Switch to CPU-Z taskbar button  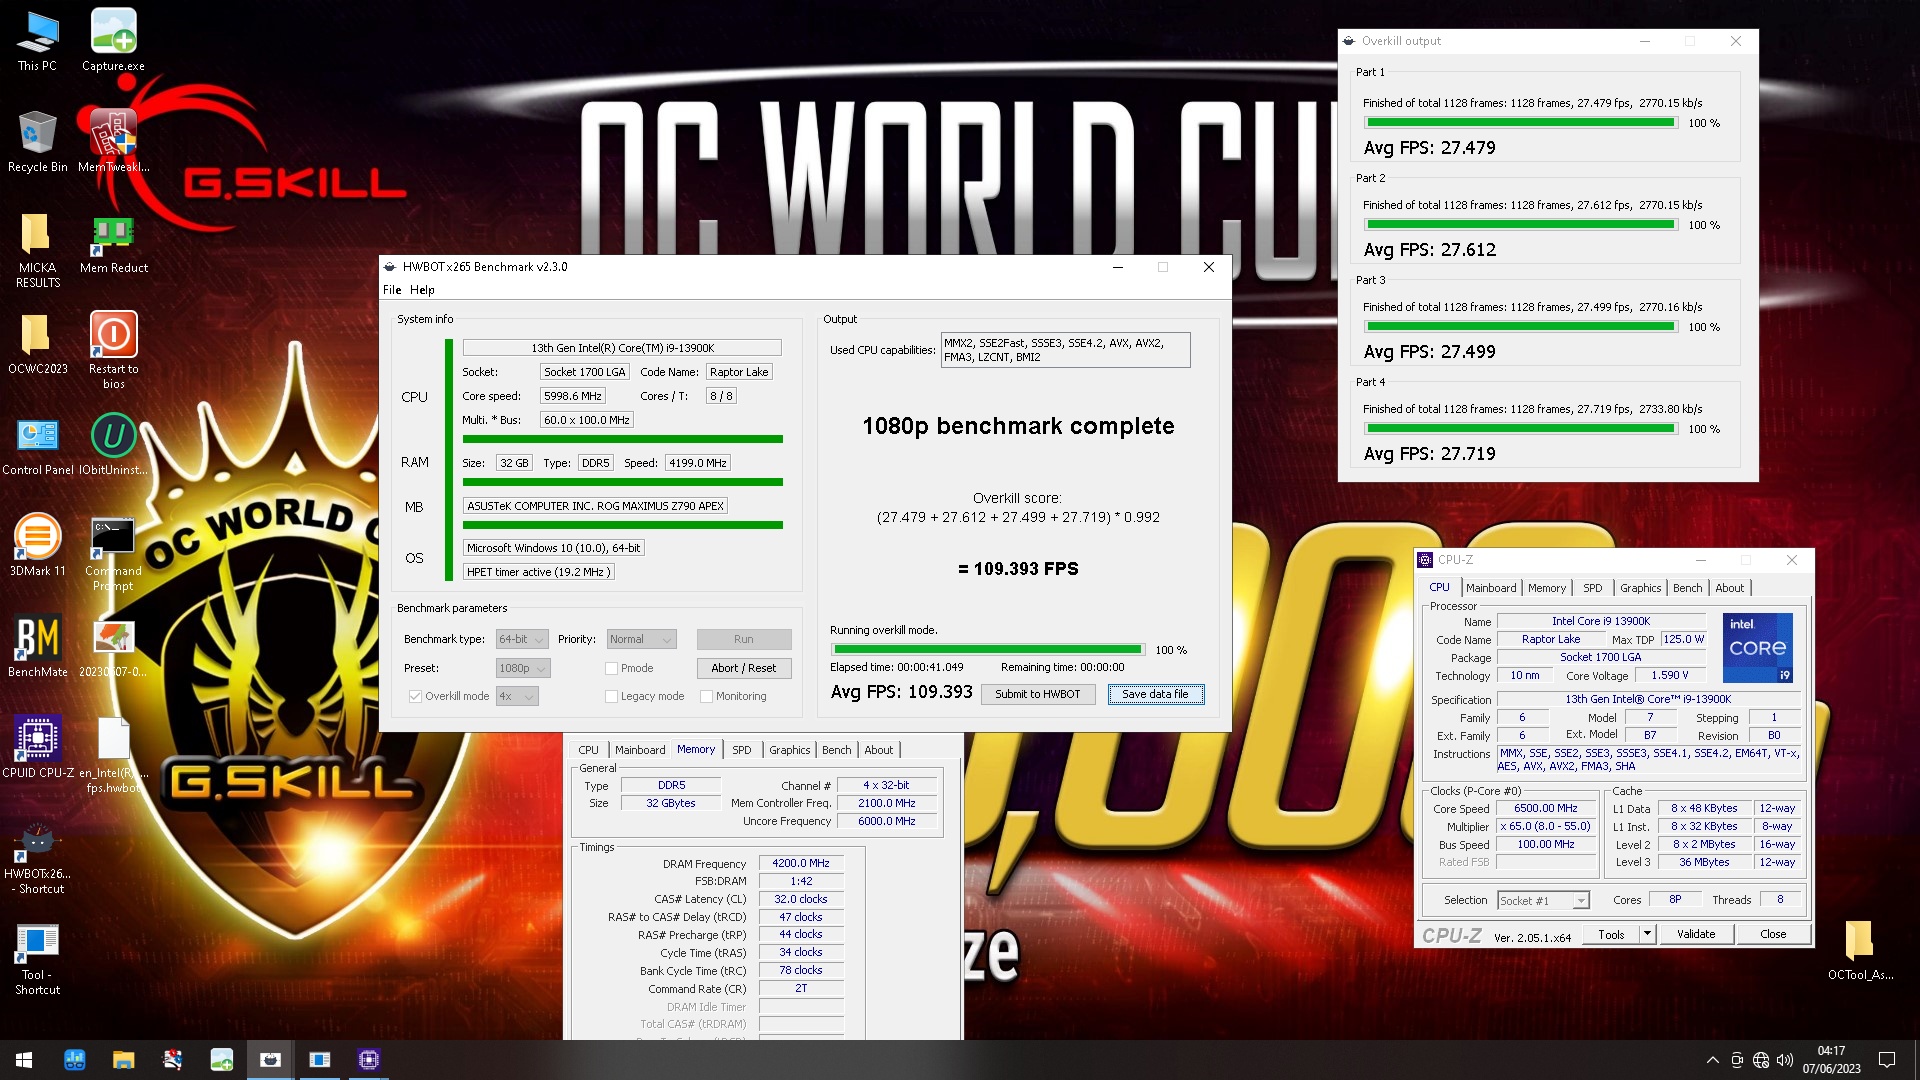click(x=368, y=1060)
